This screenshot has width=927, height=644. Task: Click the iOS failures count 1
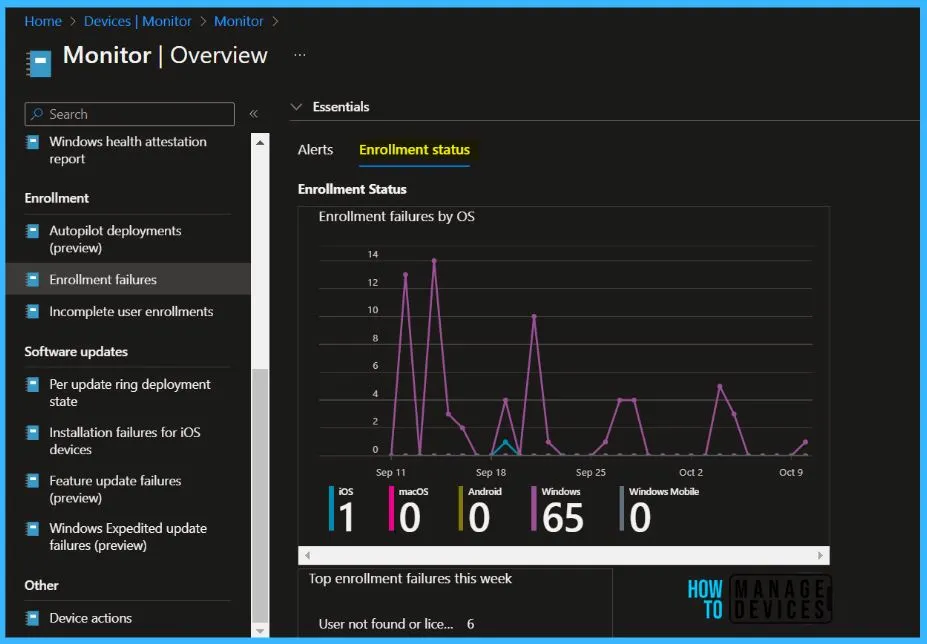(346, 518)
